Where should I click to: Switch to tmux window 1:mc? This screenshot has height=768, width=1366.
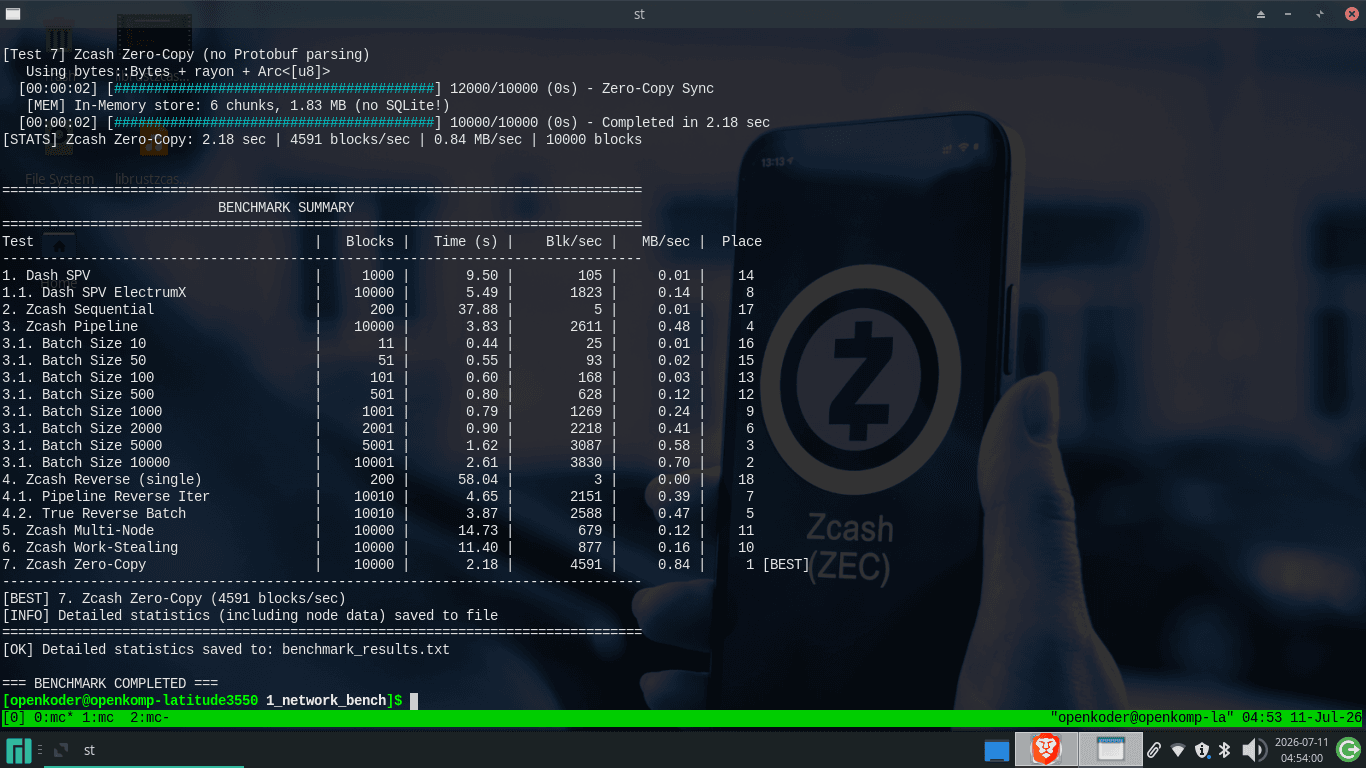tap(98, 718)
